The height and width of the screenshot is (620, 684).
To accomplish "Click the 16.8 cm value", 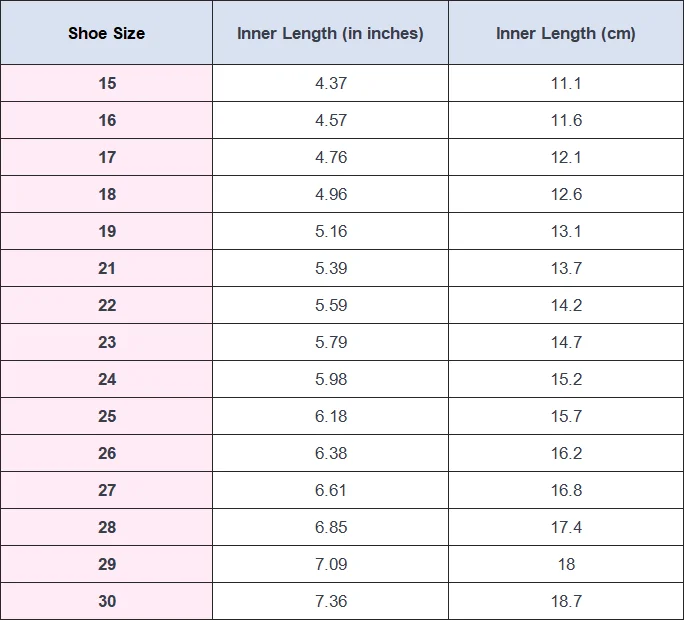I will pyautogui.click(x=566, y=490).
